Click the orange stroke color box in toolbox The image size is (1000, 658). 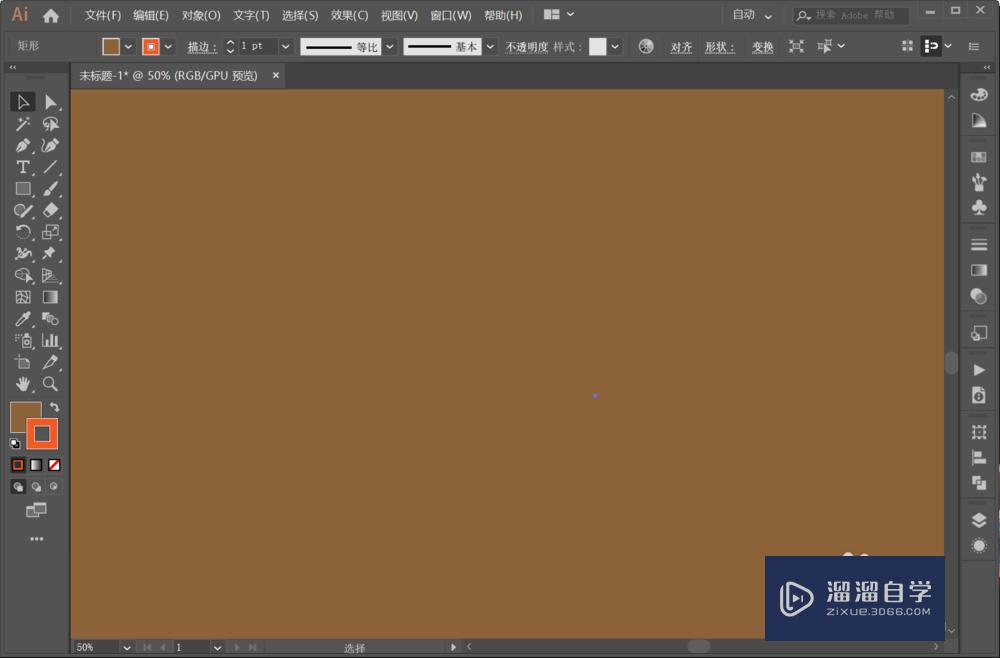point(42,434)
